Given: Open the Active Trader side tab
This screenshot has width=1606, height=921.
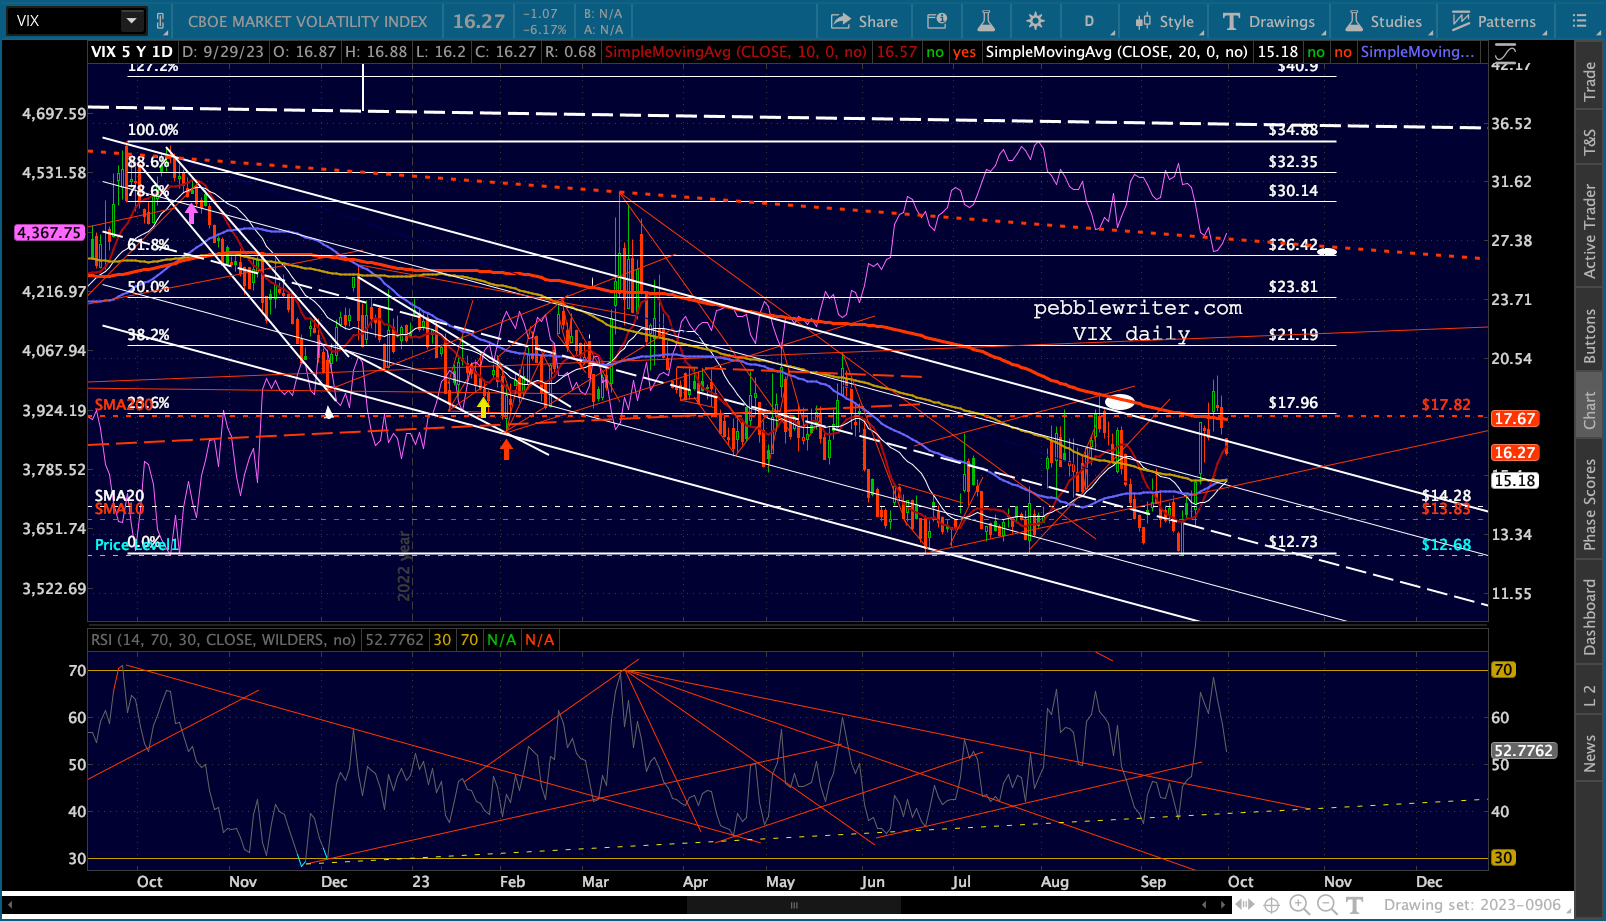Looking at the screenshot, I should click(x=1590, y=231).
